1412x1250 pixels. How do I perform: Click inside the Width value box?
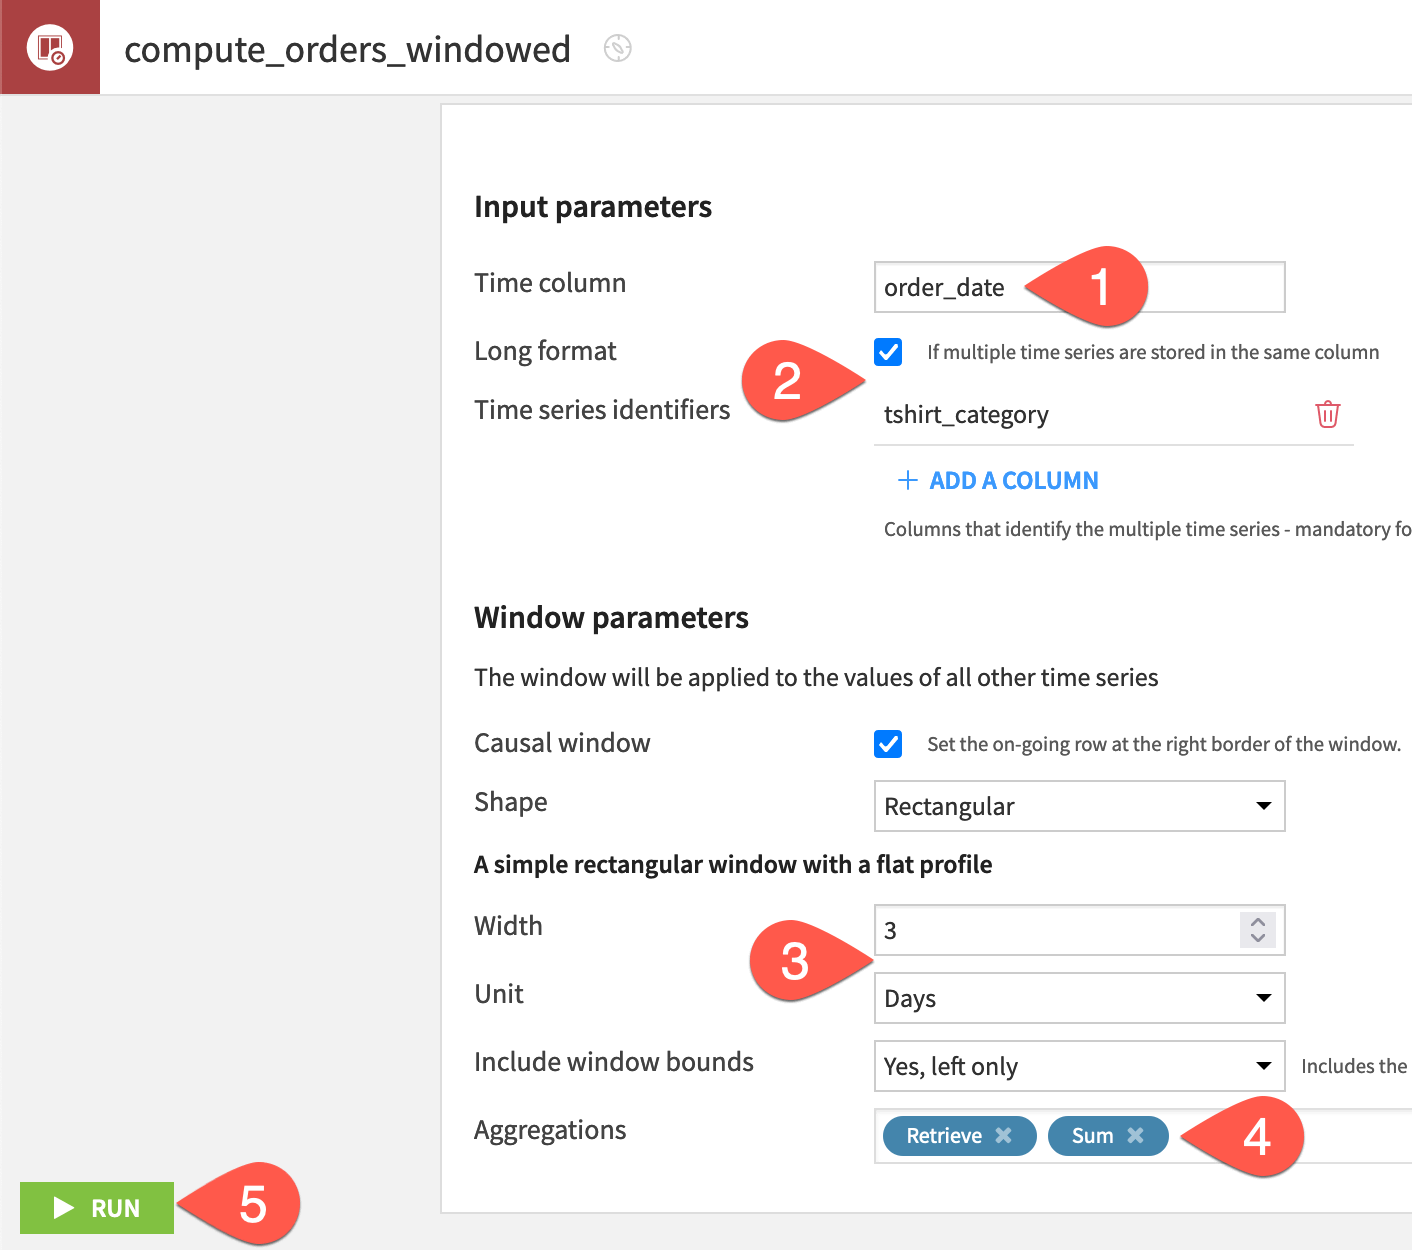pyautogui.click(x=1050, y=930)
